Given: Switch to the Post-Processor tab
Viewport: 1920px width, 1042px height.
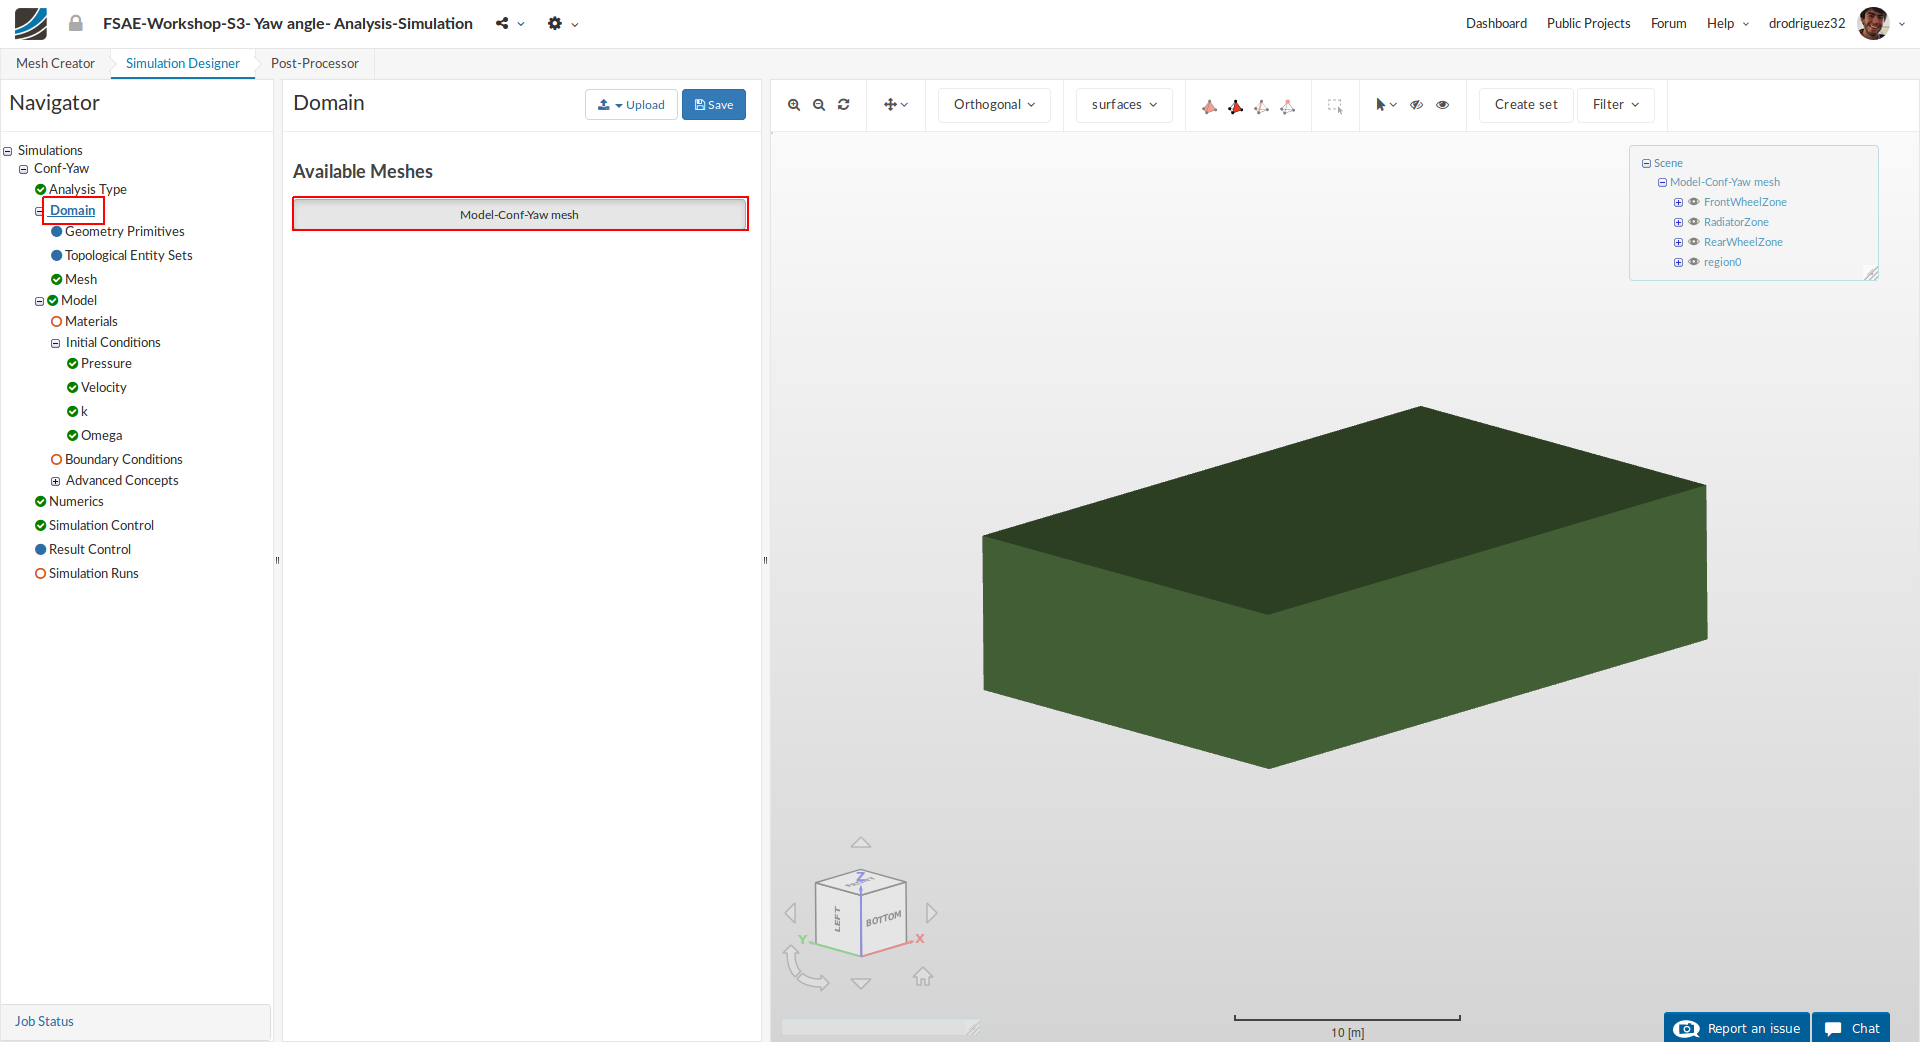Looking at the screenshot, I should coord(314,63).
